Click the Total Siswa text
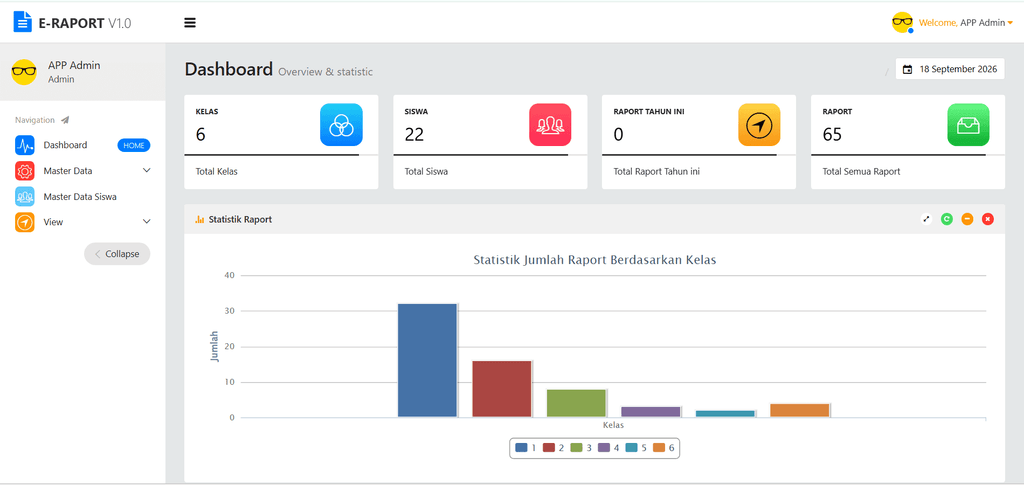Screen dimensions: 1024x485 coord(426,172)
